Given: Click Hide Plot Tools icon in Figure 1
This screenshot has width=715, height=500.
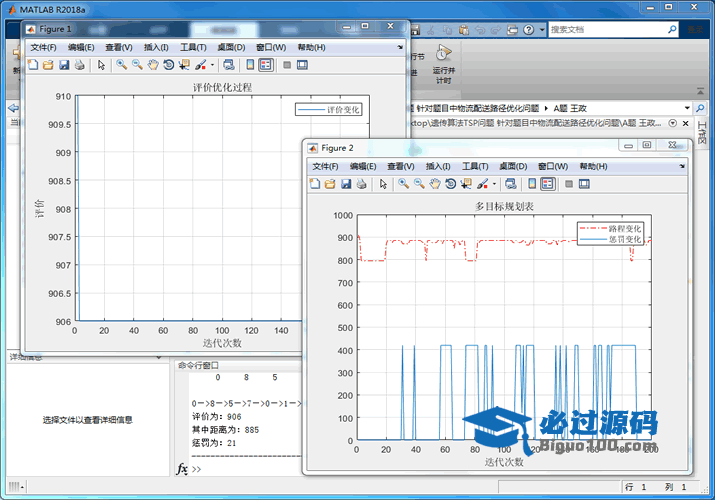Looking at the screenshot, I should click(x=287, y=65).
